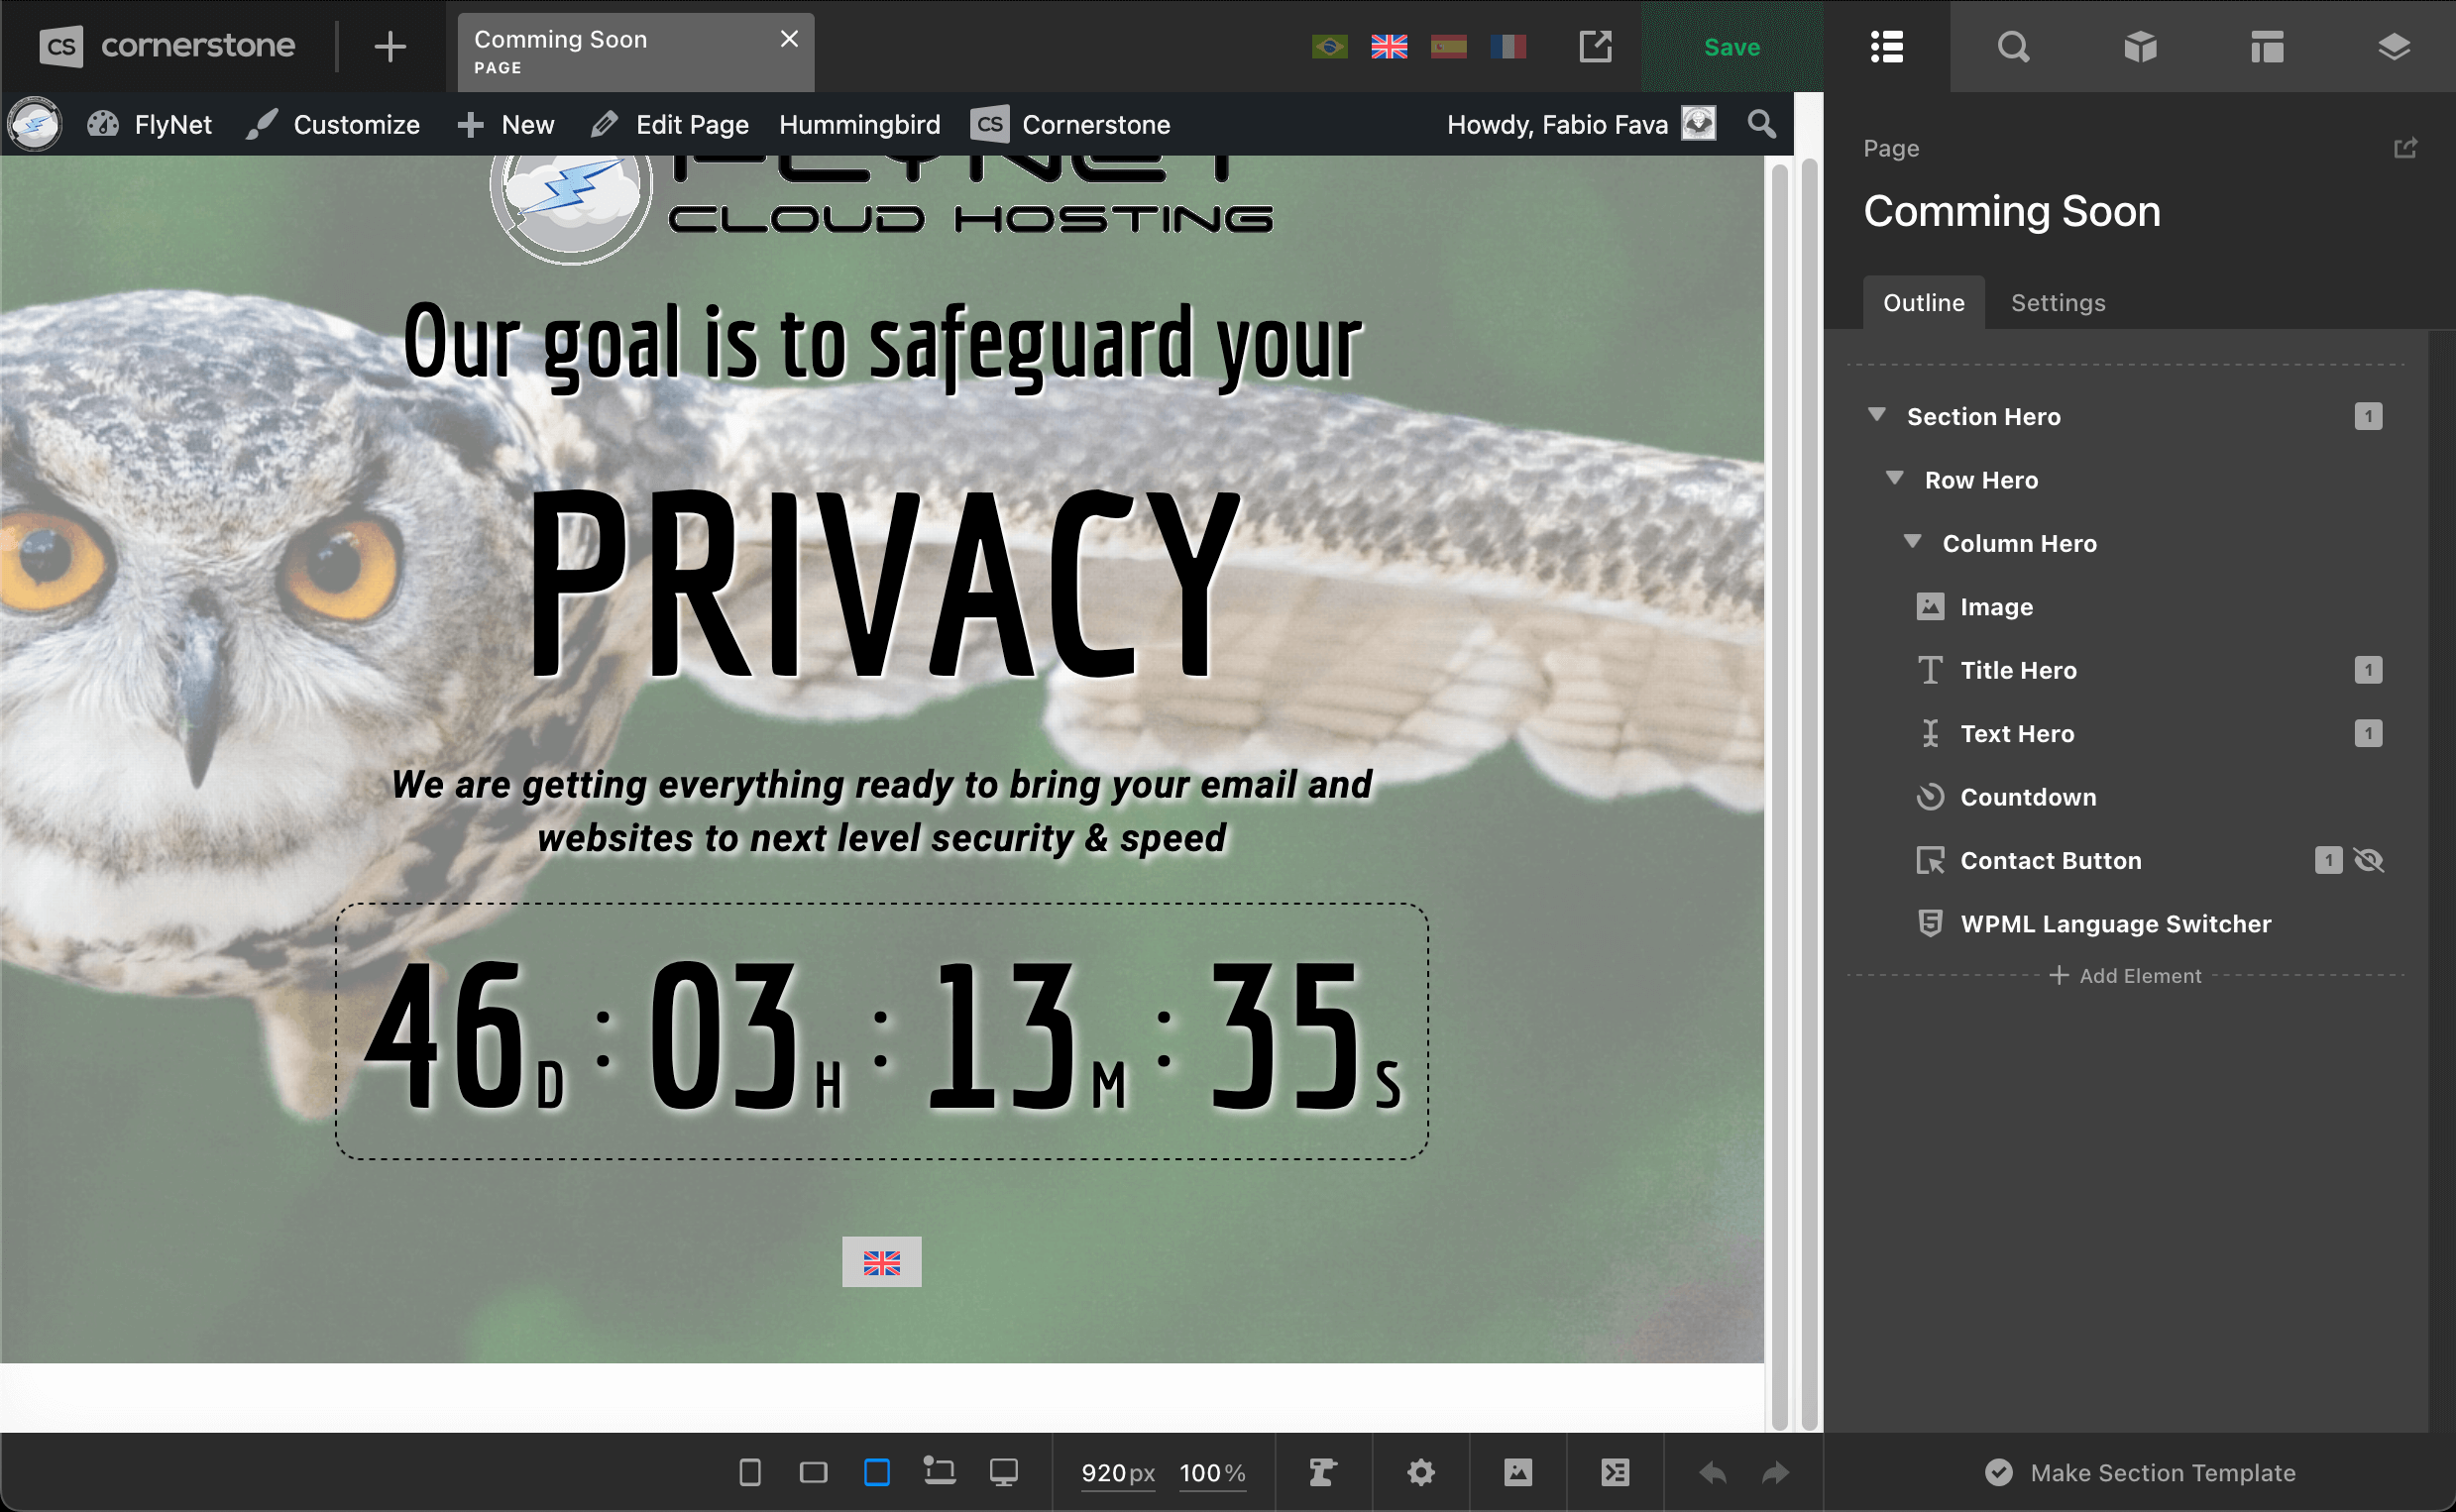2456x1512 pixels.
Task: Select Section Hero in the outline
Action: (x=1983, y=416)
